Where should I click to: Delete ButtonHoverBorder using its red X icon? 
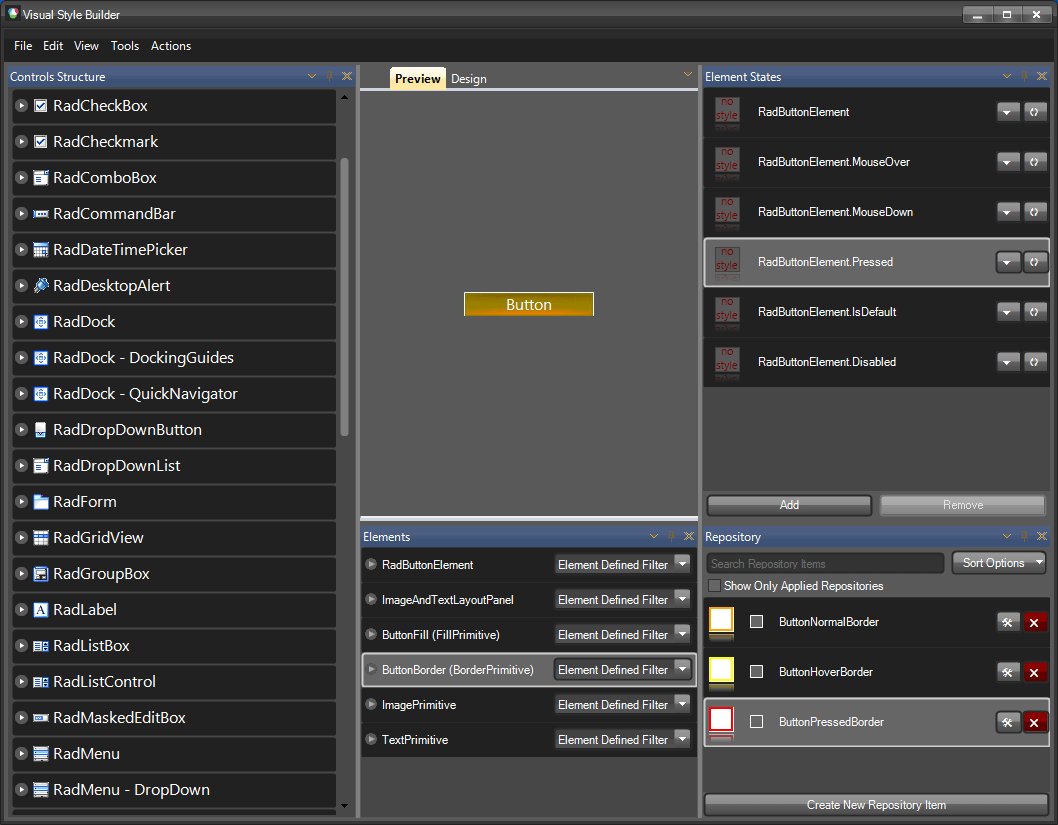(1035, 671)
